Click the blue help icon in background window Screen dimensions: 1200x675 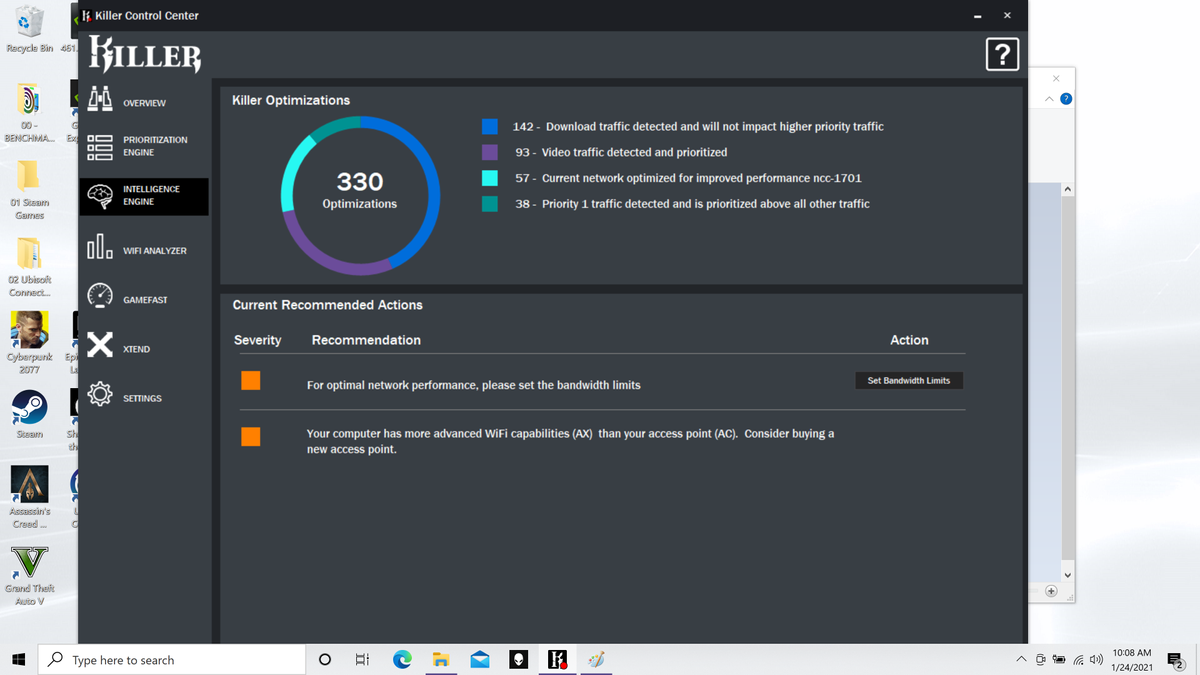point(1066,99)
